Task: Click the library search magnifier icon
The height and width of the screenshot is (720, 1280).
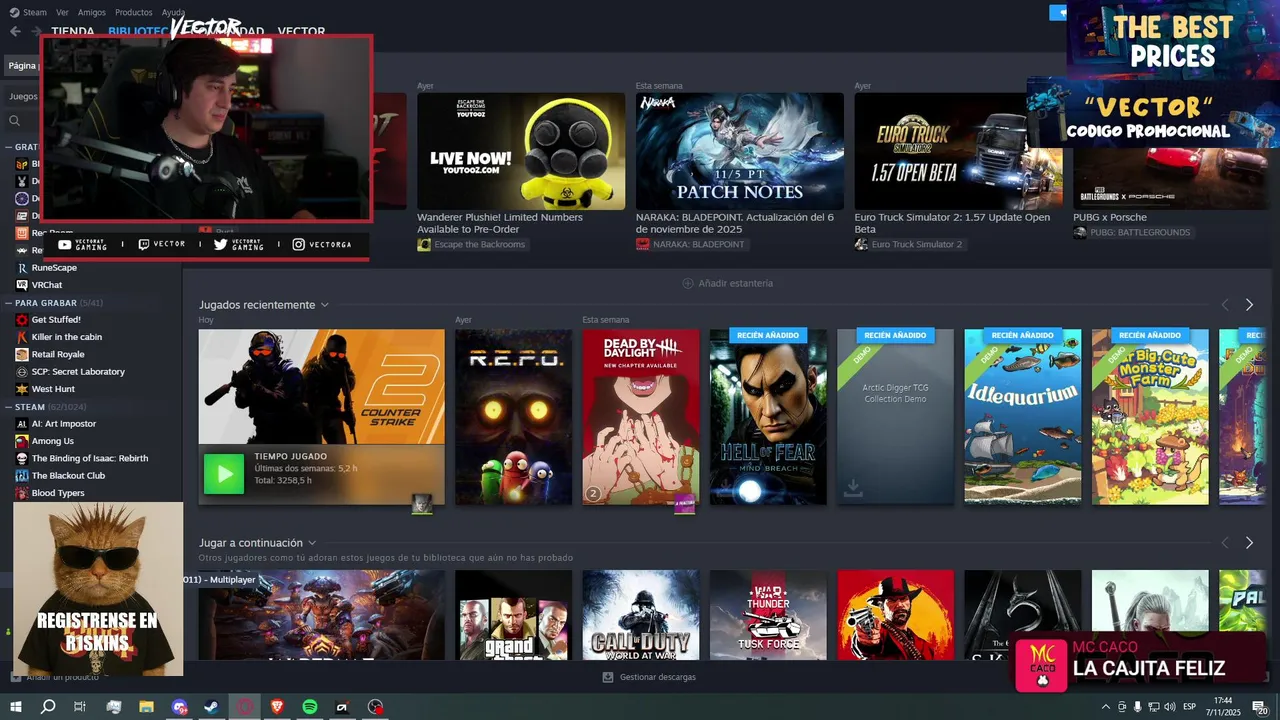Action: tap(15, 121)
